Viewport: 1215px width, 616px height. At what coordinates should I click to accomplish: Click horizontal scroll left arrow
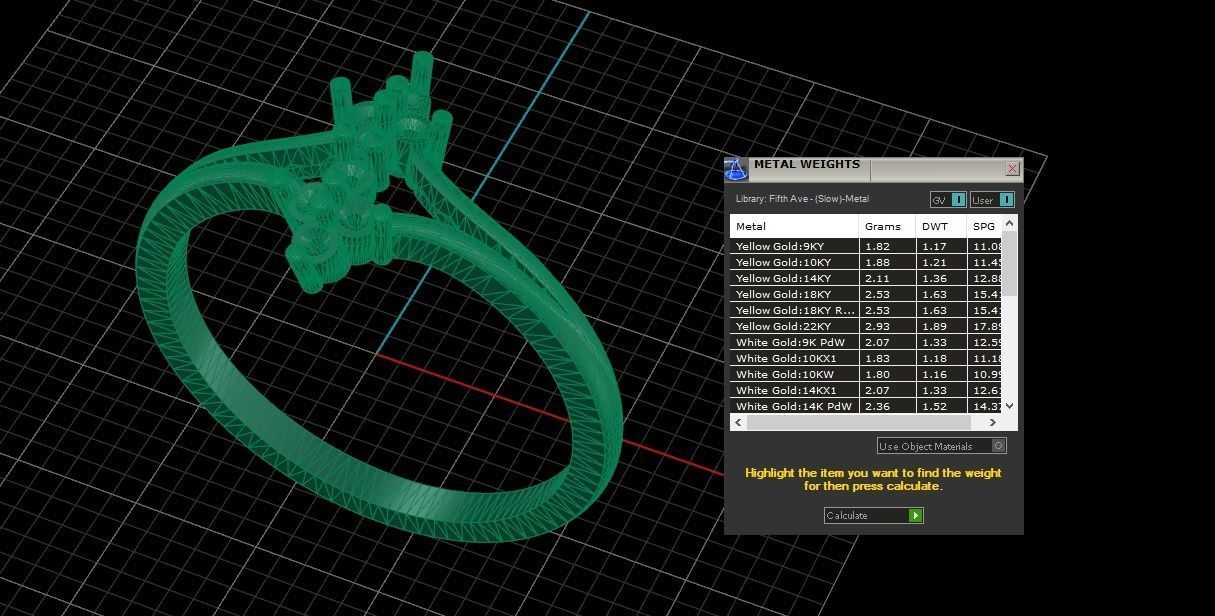[x=738, y=423]
